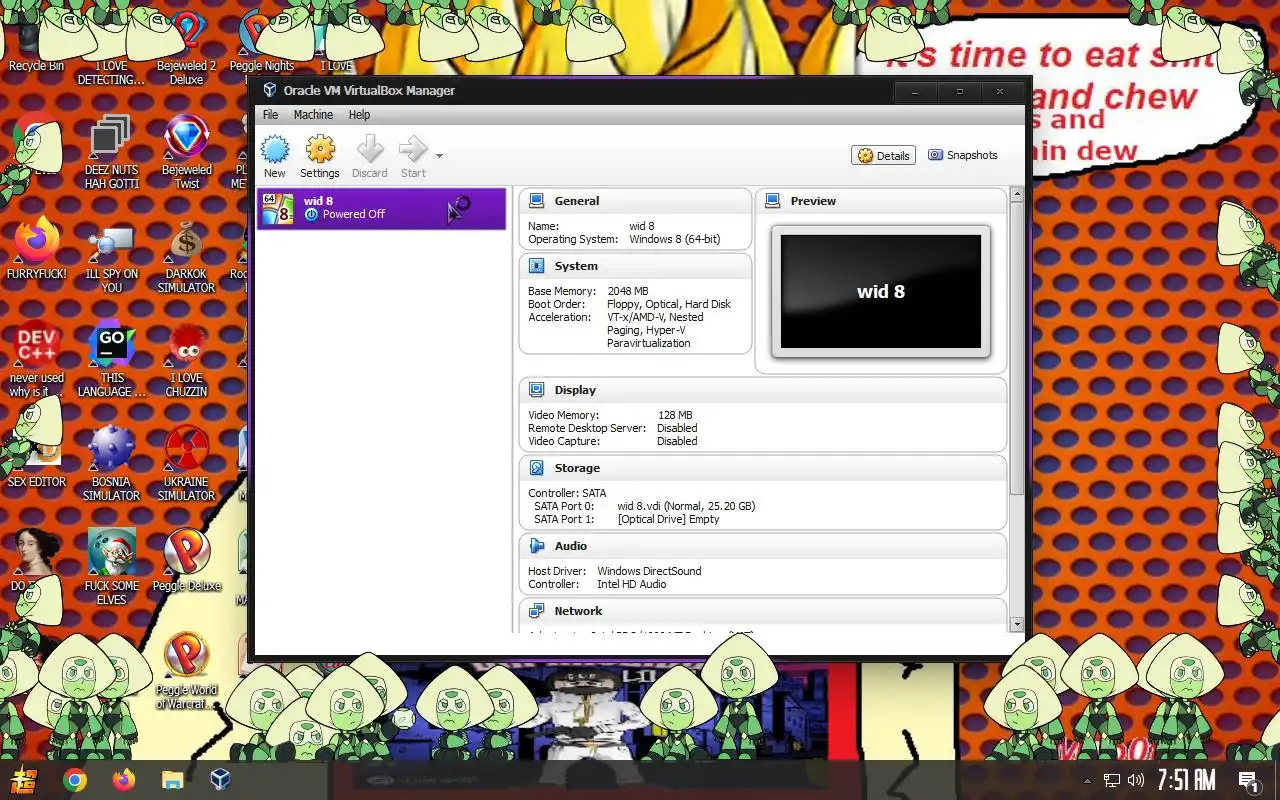This screenshot has width=1280, height=800.
Task: Open the ILL SPY ON YOU desktop shortcut
Action: pyautogui.click(x=111, y=259)
